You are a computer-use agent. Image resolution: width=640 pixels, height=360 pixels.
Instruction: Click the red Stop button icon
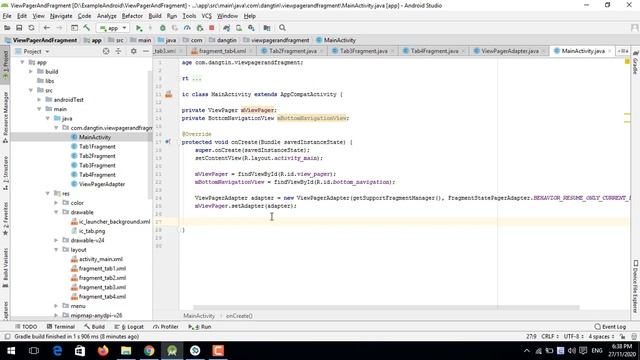pyautogui.click(x=211, y=28)
